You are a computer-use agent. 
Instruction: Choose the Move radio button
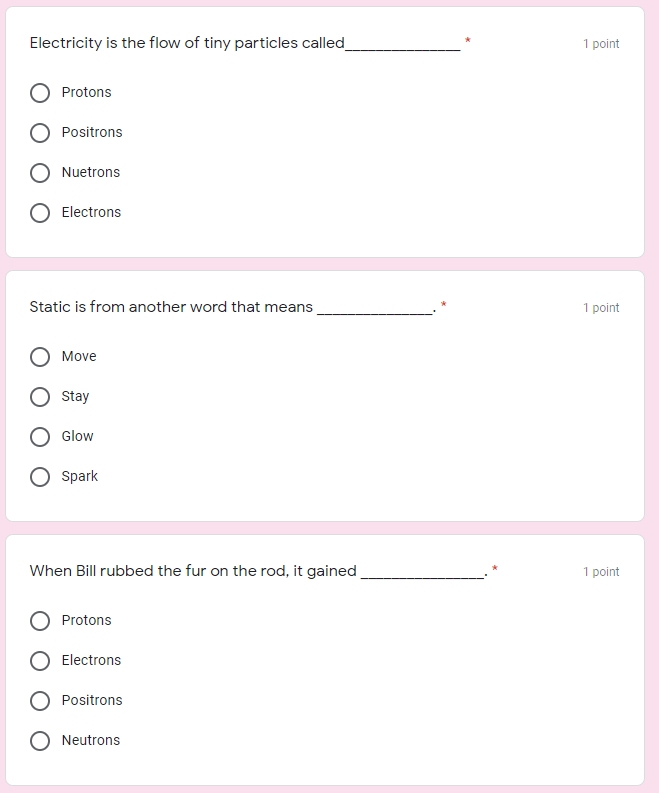tap(40, 357)
